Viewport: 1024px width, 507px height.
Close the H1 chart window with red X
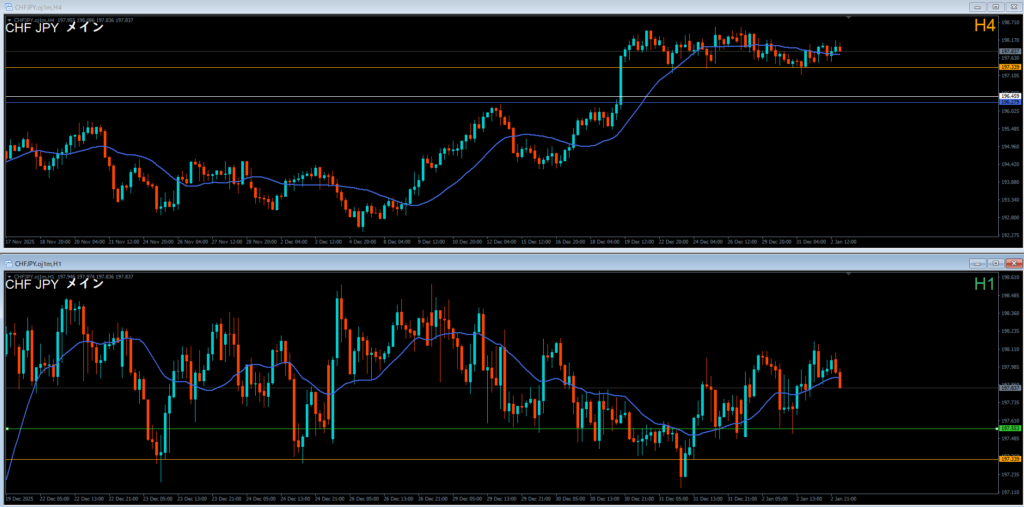[x=1013, y=263]
